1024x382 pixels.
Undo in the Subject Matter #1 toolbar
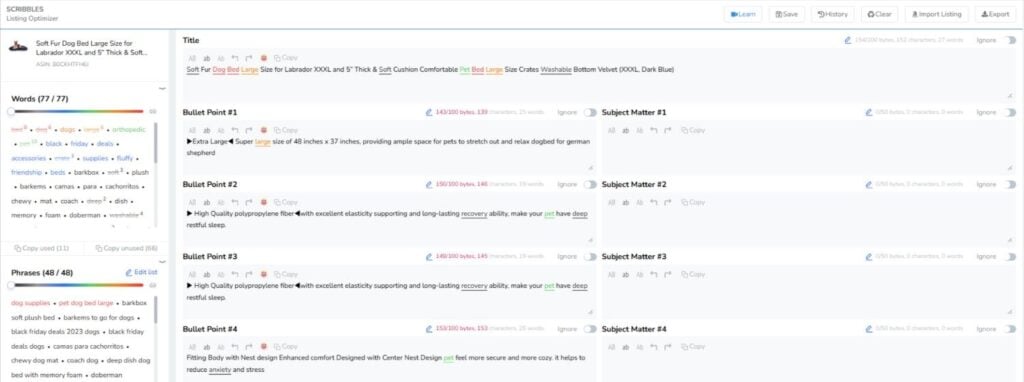coord(654,131)
